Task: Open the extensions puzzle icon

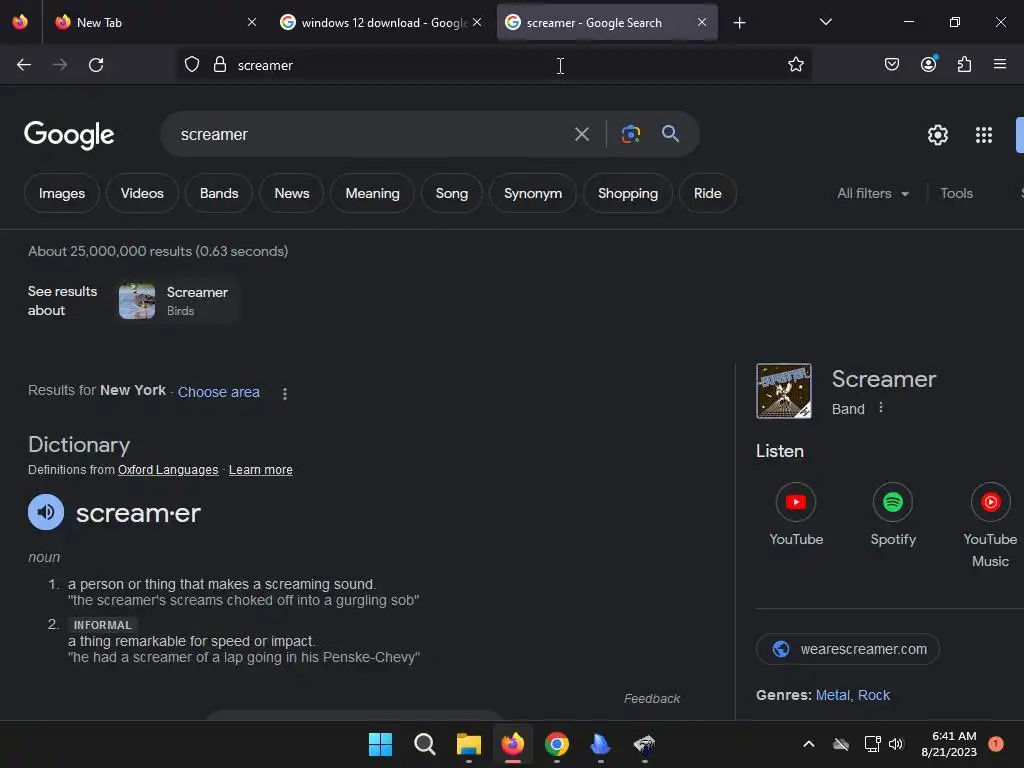Action: point(964,64)
